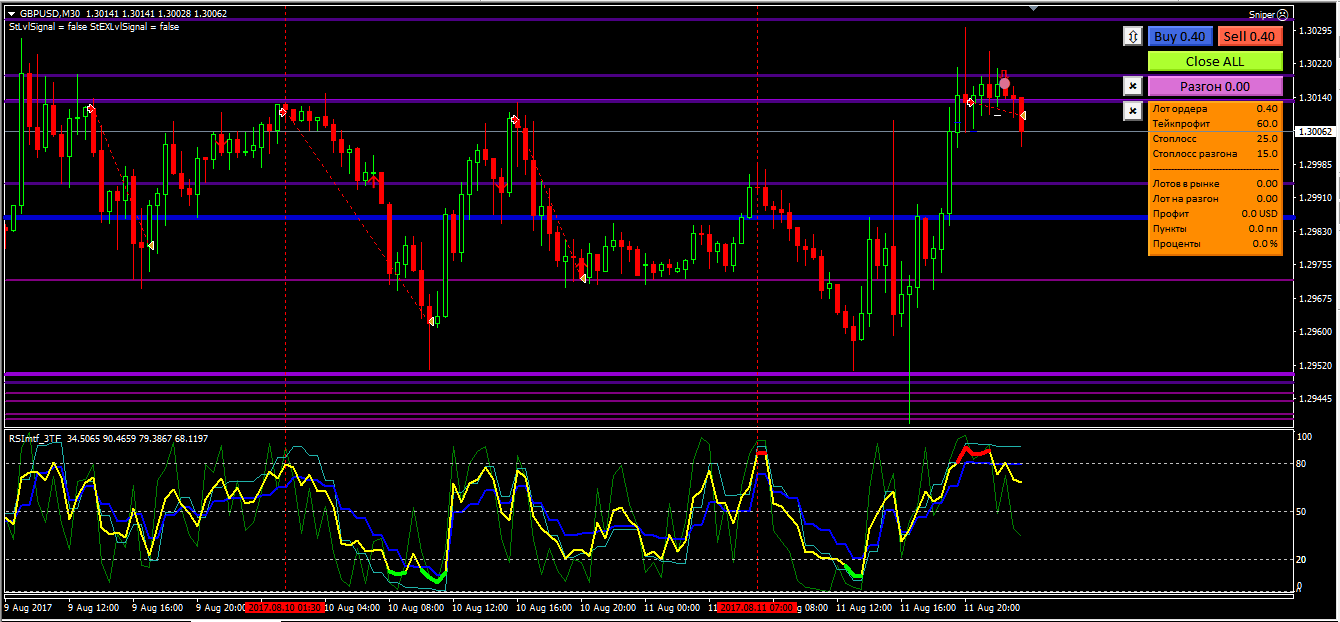Screen dimensions: 1340x622
Task: Click the x button beside Разгон
Action: [x=1132, y=86]
